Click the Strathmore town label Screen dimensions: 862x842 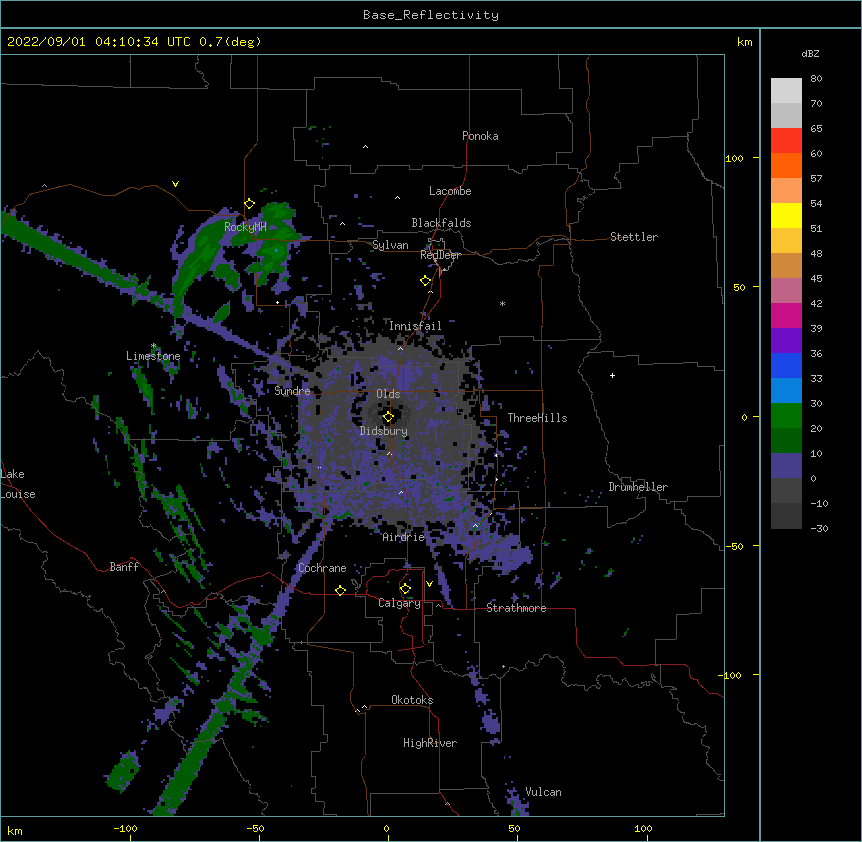[x=516, y=608]
